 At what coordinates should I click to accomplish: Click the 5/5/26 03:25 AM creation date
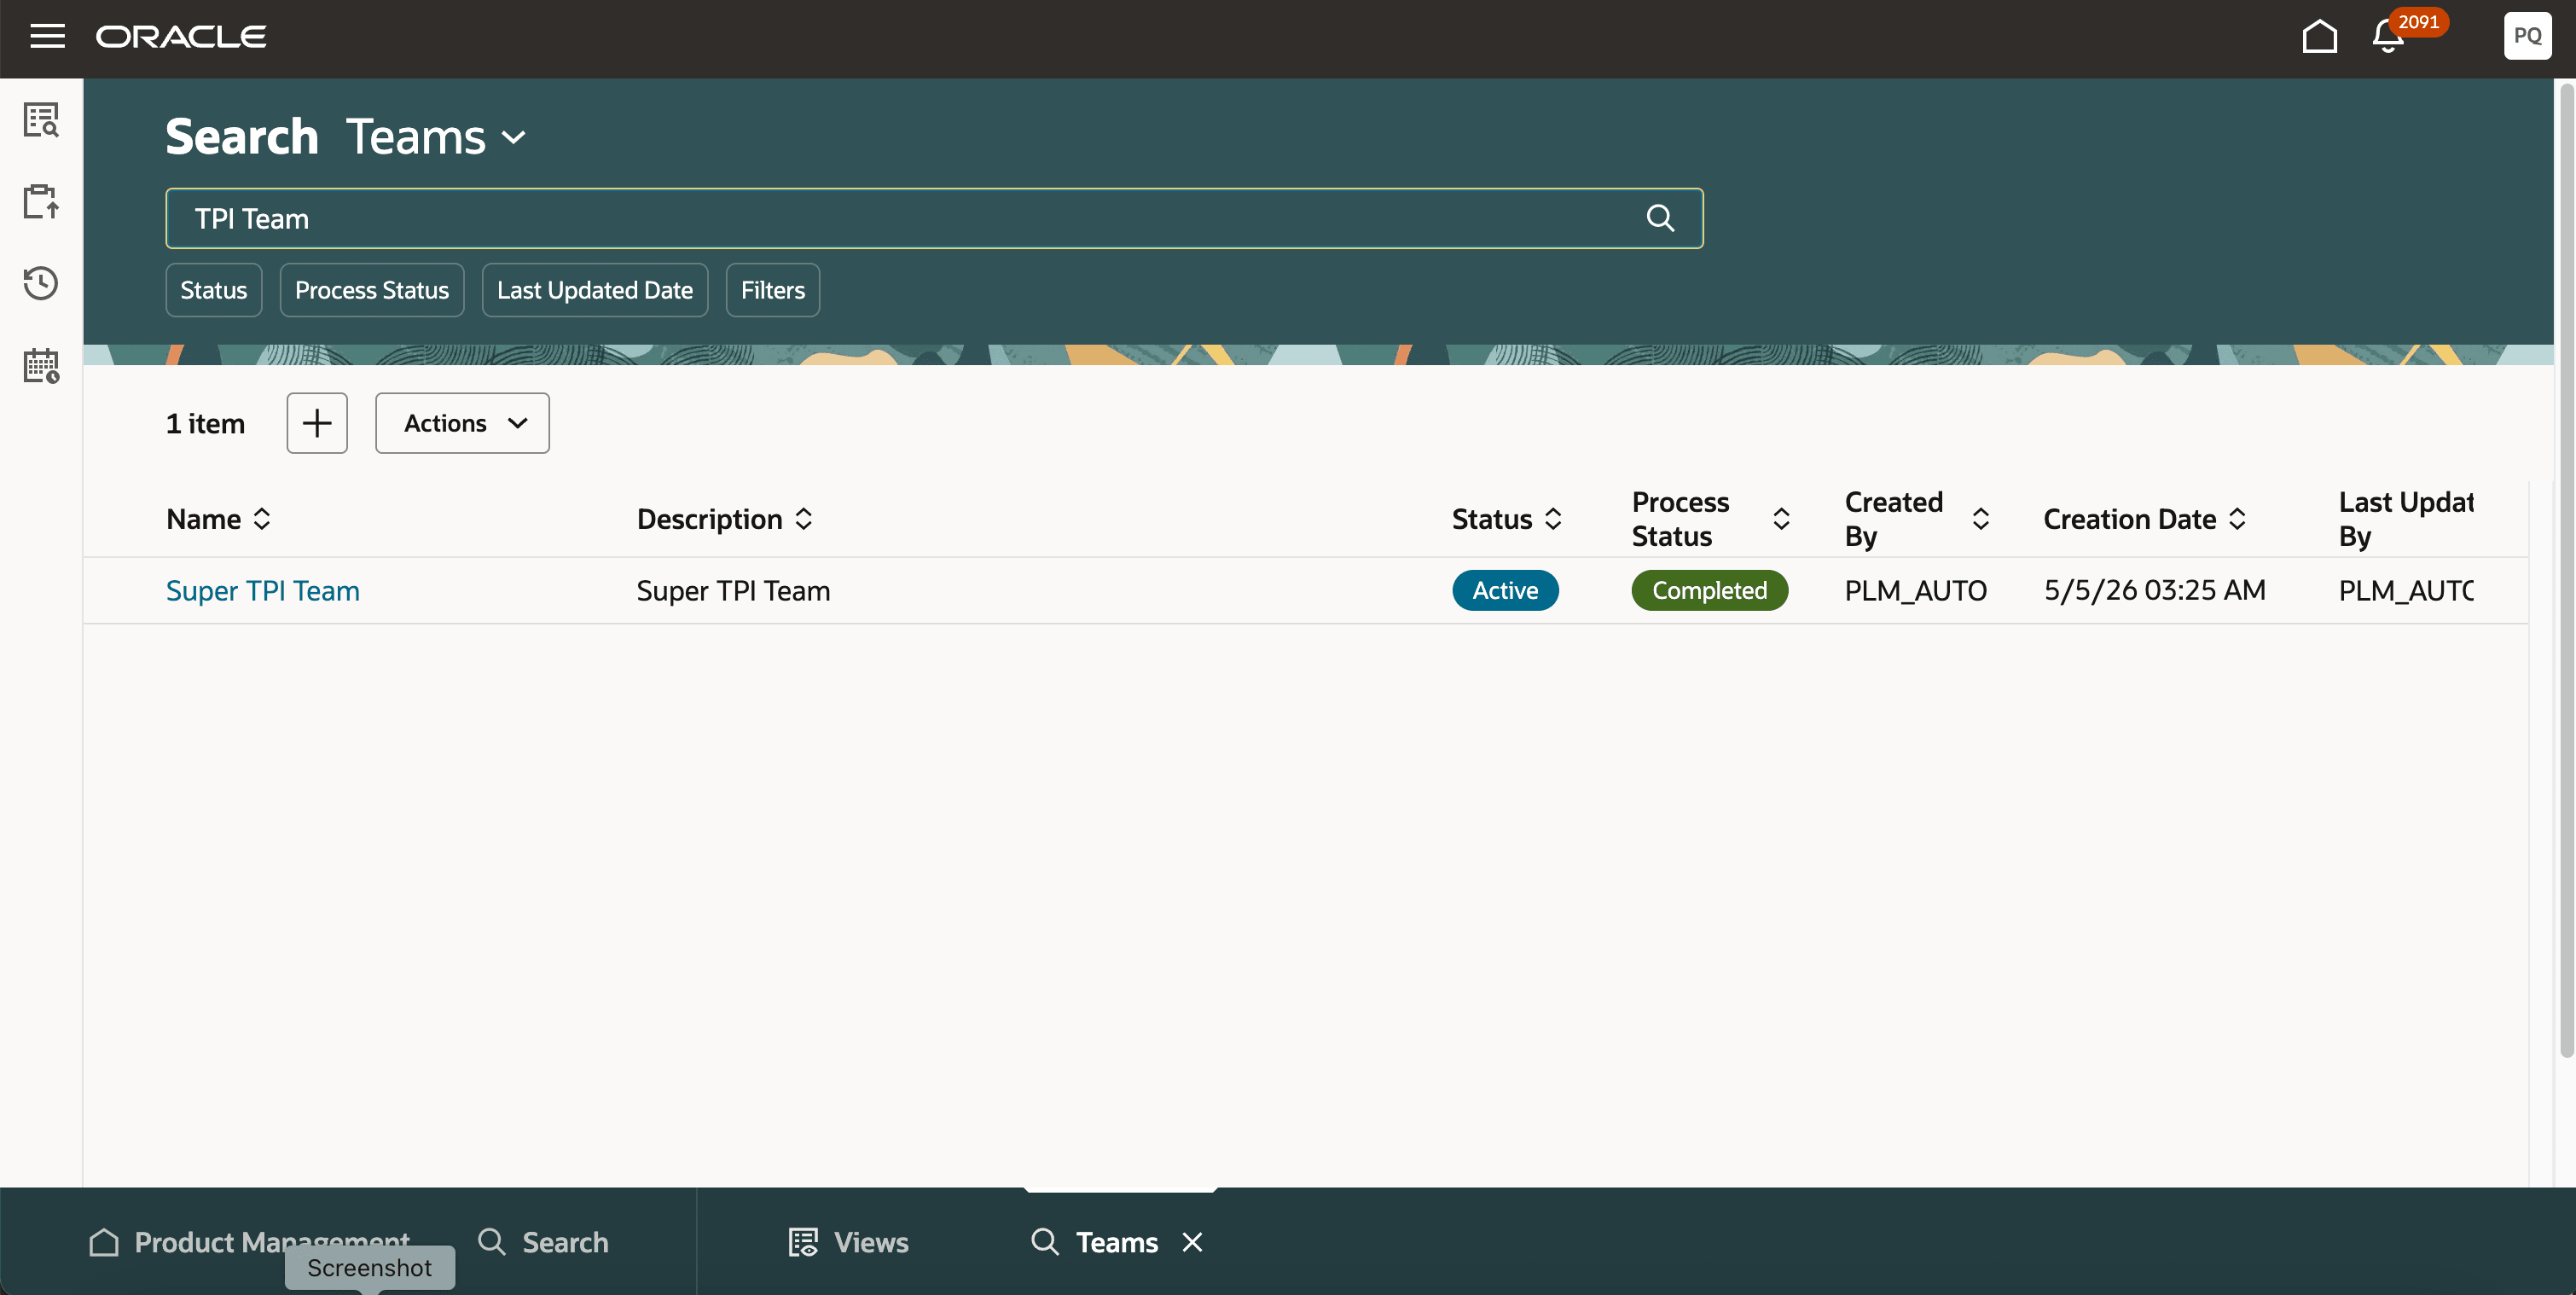coord(2155,590)
